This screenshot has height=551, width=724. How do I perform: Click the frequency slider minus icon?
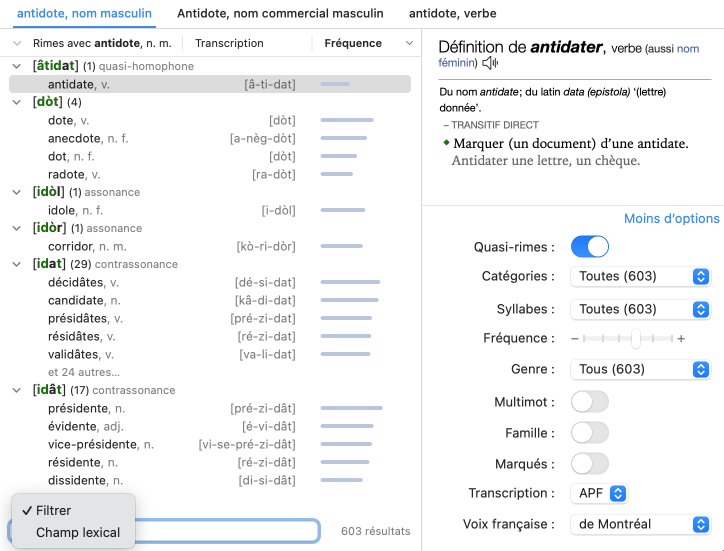click(575, 339)
